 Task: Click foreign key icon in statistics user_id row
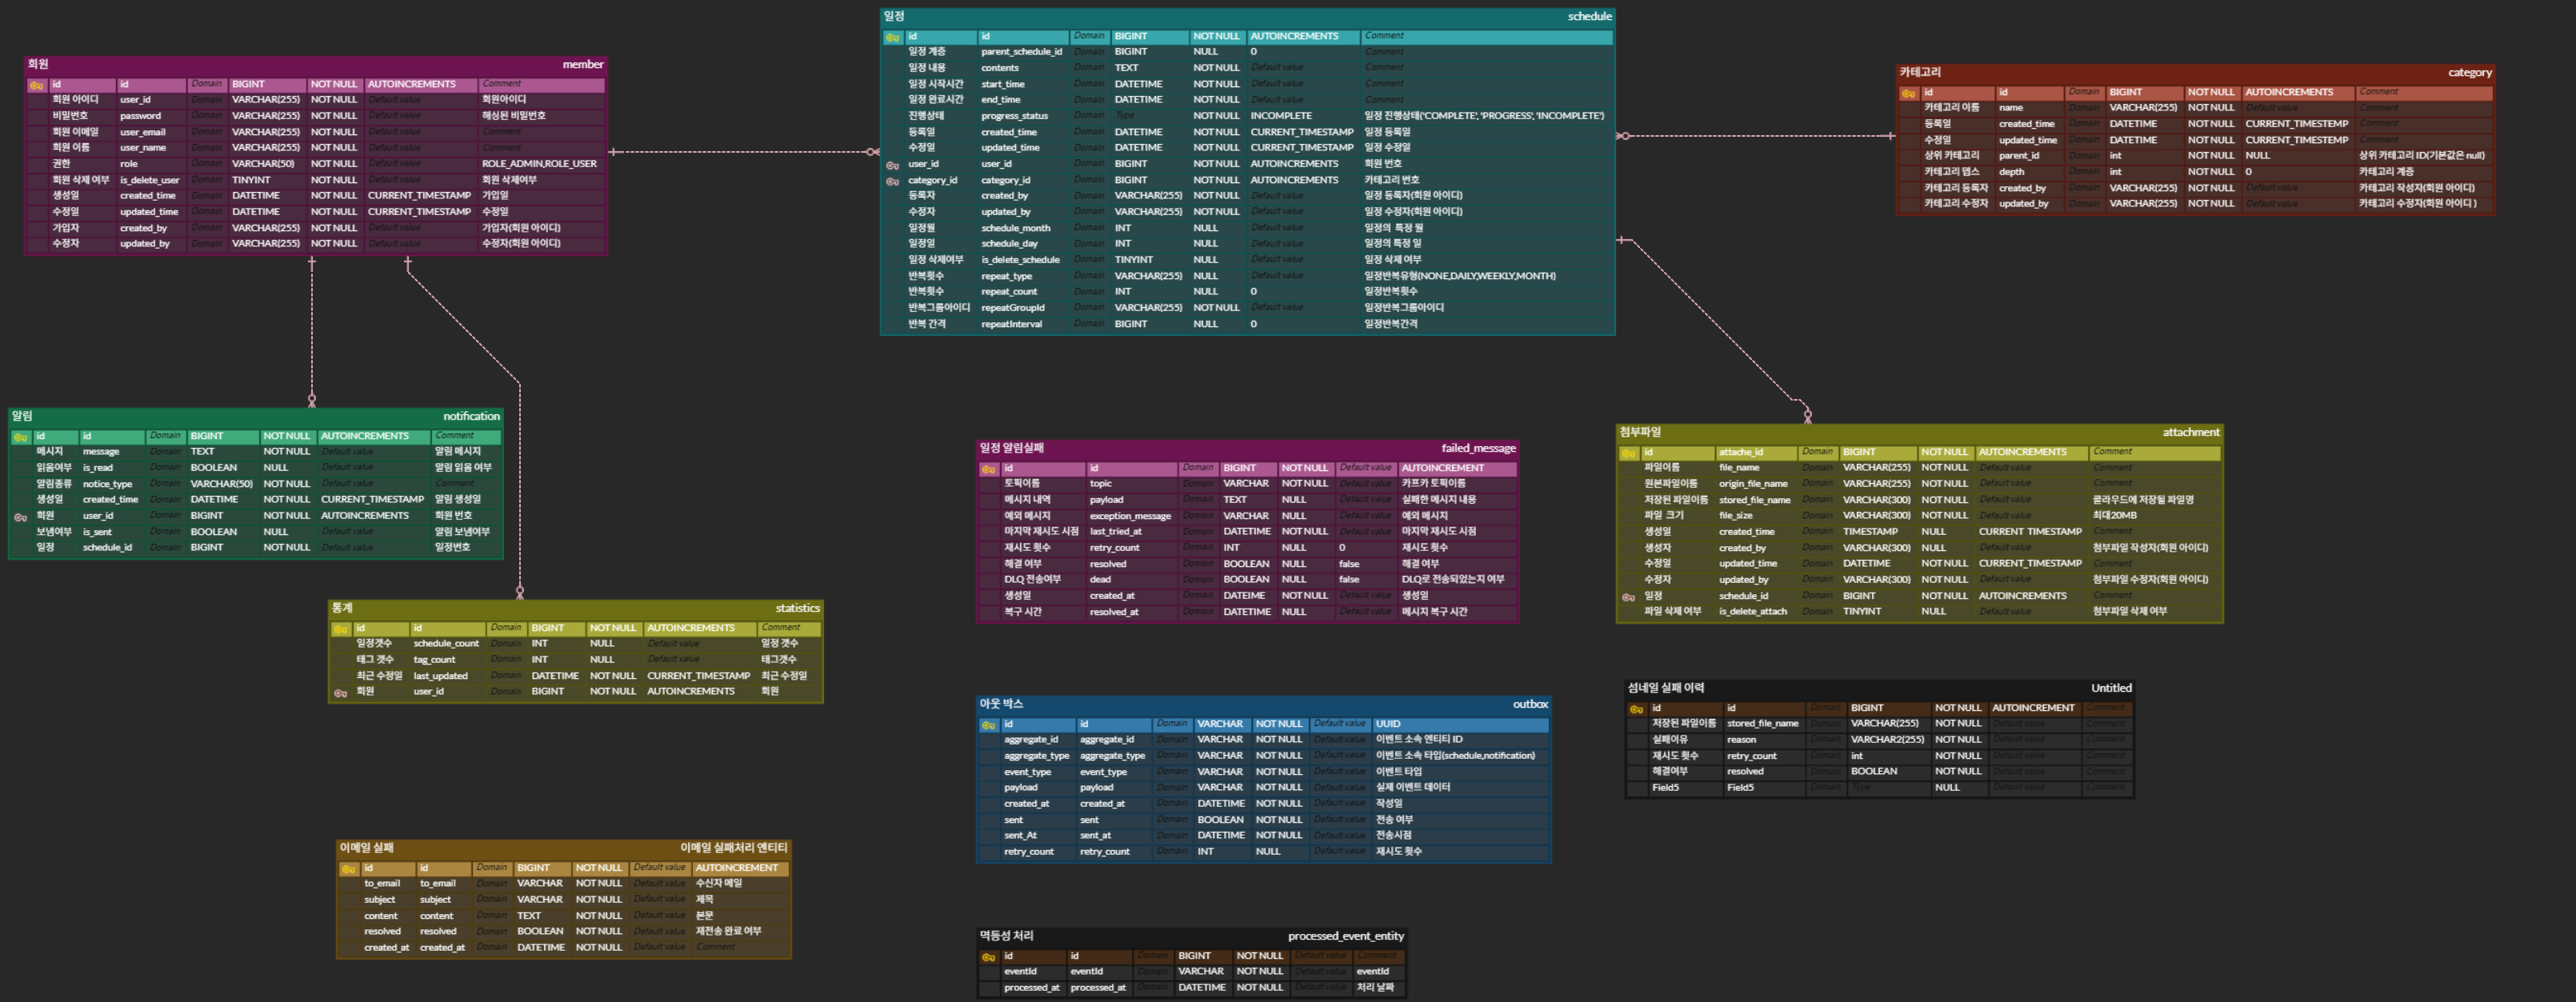click(x=340, y=692)
